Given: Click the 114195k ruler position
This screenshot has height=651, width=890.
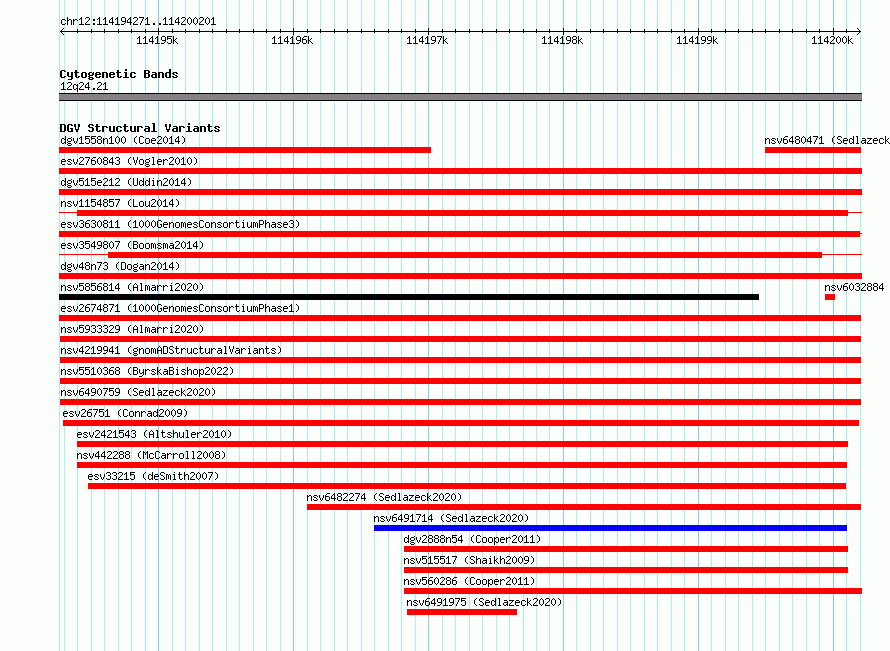Looking at the screenshot, I should tap(157, 40).
